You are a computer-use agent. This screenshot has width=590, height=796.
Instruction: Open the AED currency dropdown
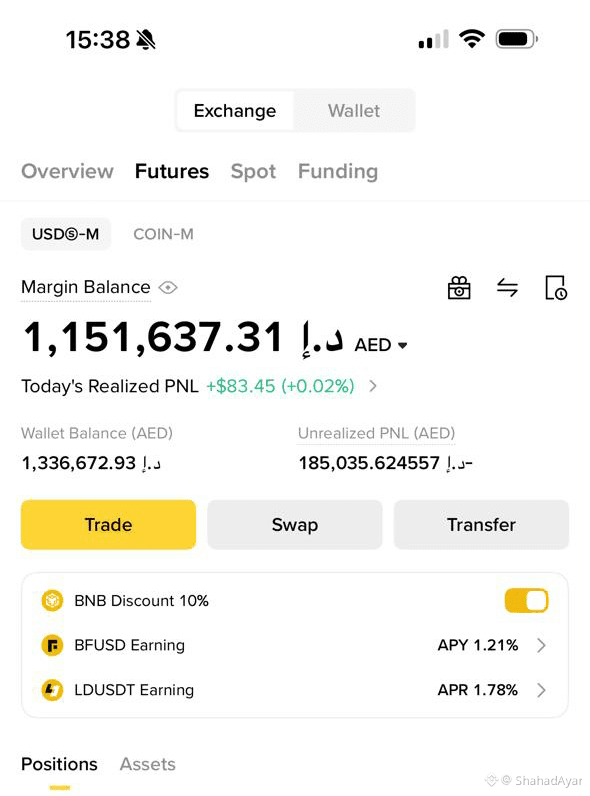pyautogui.click(x=381, y=345)
